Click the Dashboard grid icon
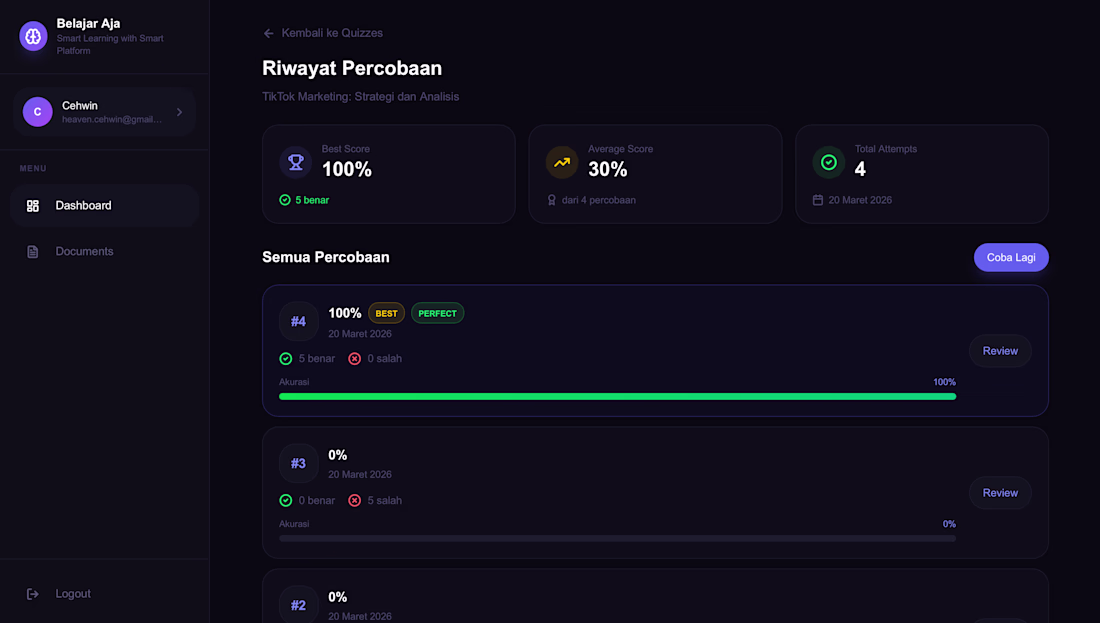 click(33, 206)
